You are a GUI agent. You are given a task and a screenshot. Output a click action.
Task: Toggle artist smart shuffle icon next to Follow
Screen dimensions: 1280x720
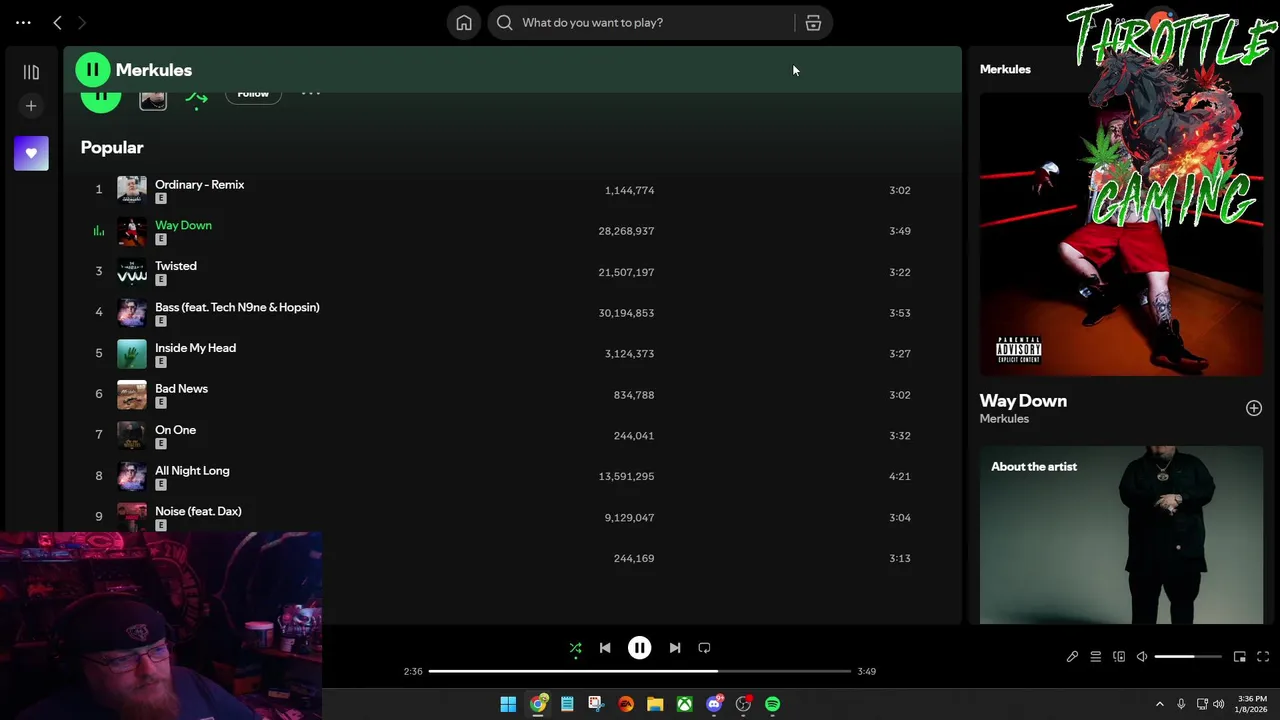coord(196,97)
